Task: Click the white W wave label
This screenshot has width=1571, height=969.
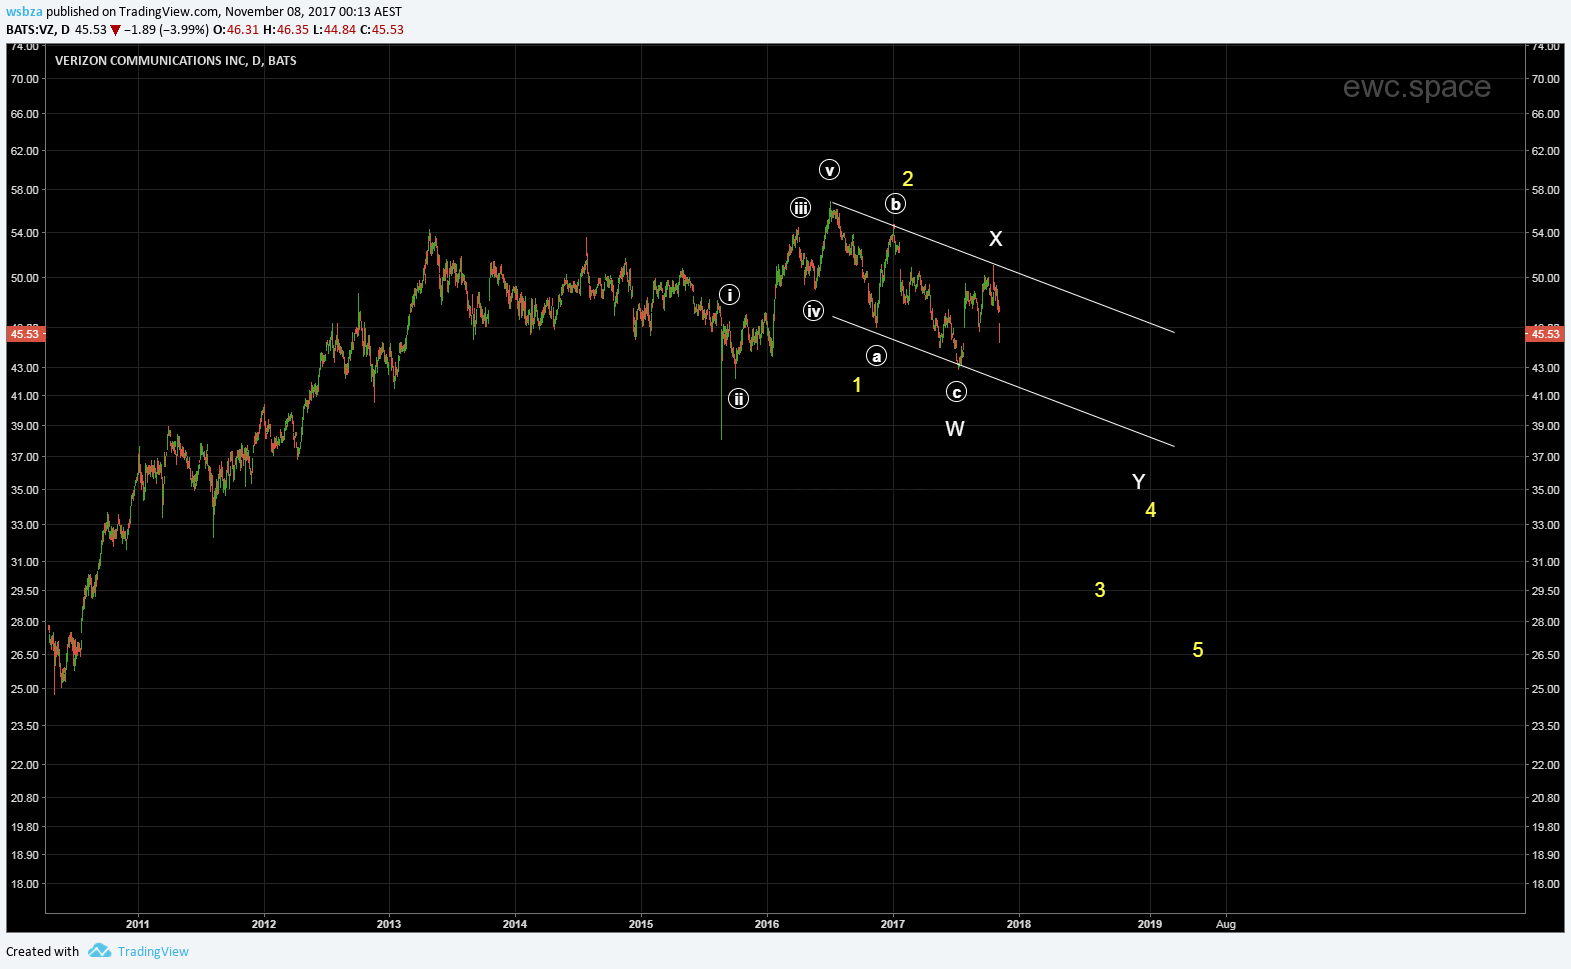Action: pyautogui.click(x=955, y=429)
